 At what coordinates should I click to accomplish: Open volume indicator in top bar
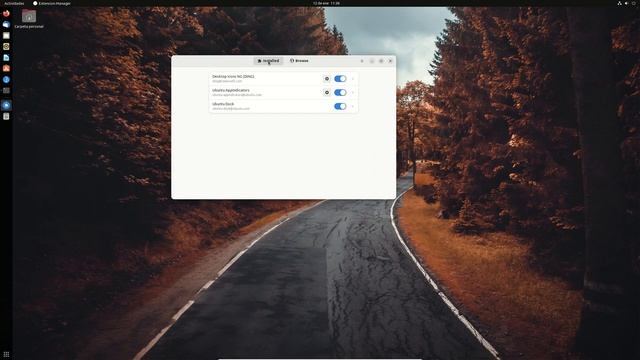tap(627, 3)
